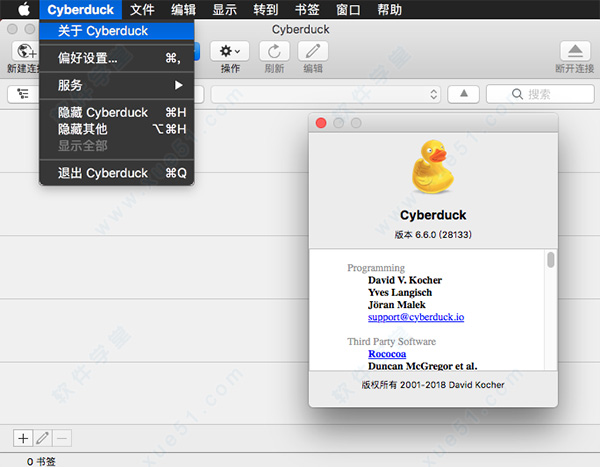Click the version 6.6.0 (28133) text
This screenshot has width=600, height=467.
(433, 235)
